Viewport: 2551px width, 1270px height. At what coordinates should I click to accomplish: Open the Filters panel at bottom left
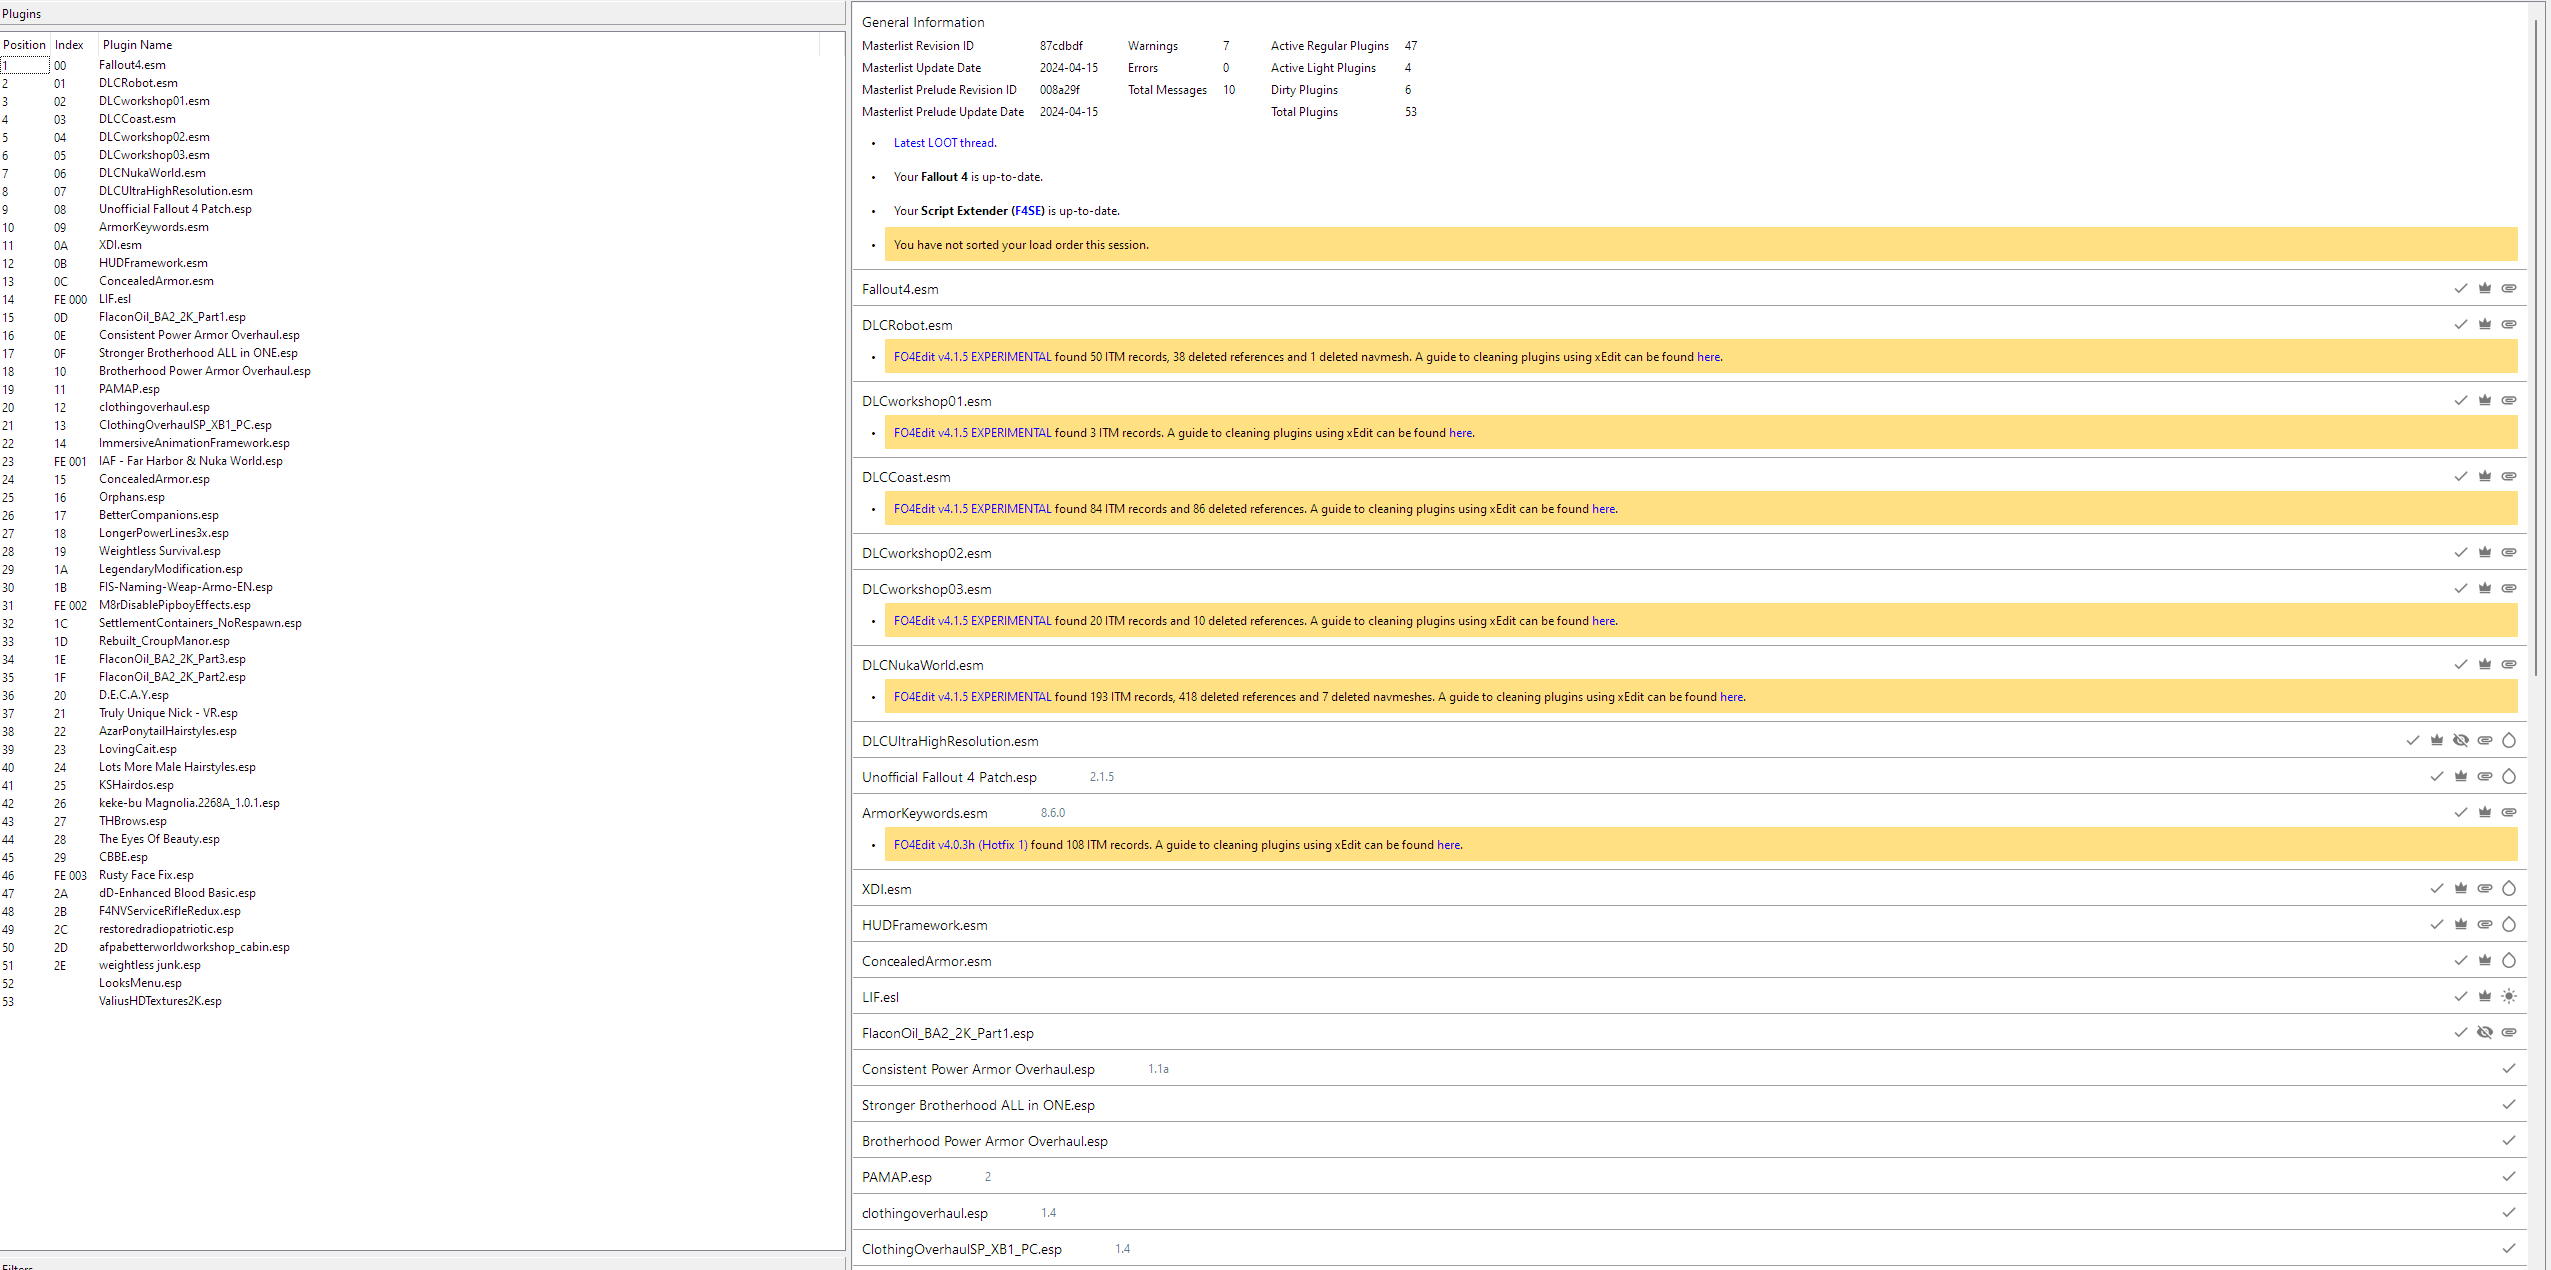coord(17,1266)
